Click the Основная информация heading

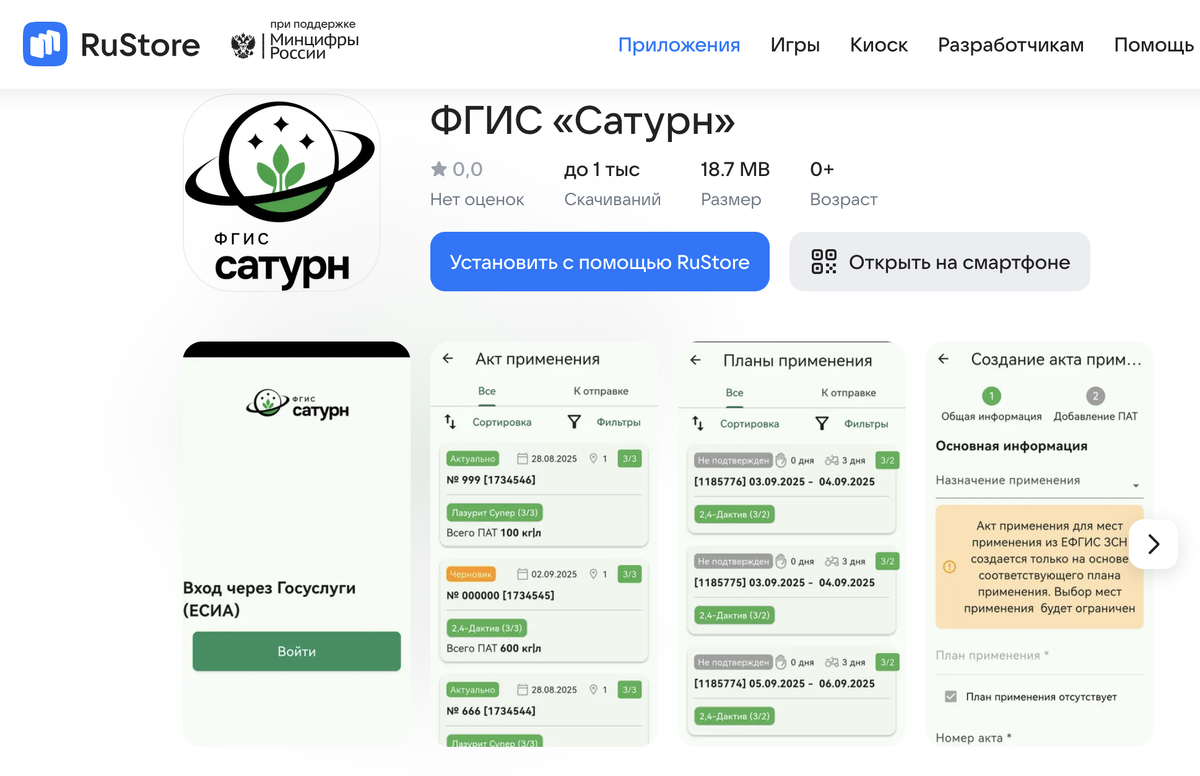click(x=1011, y=446)
